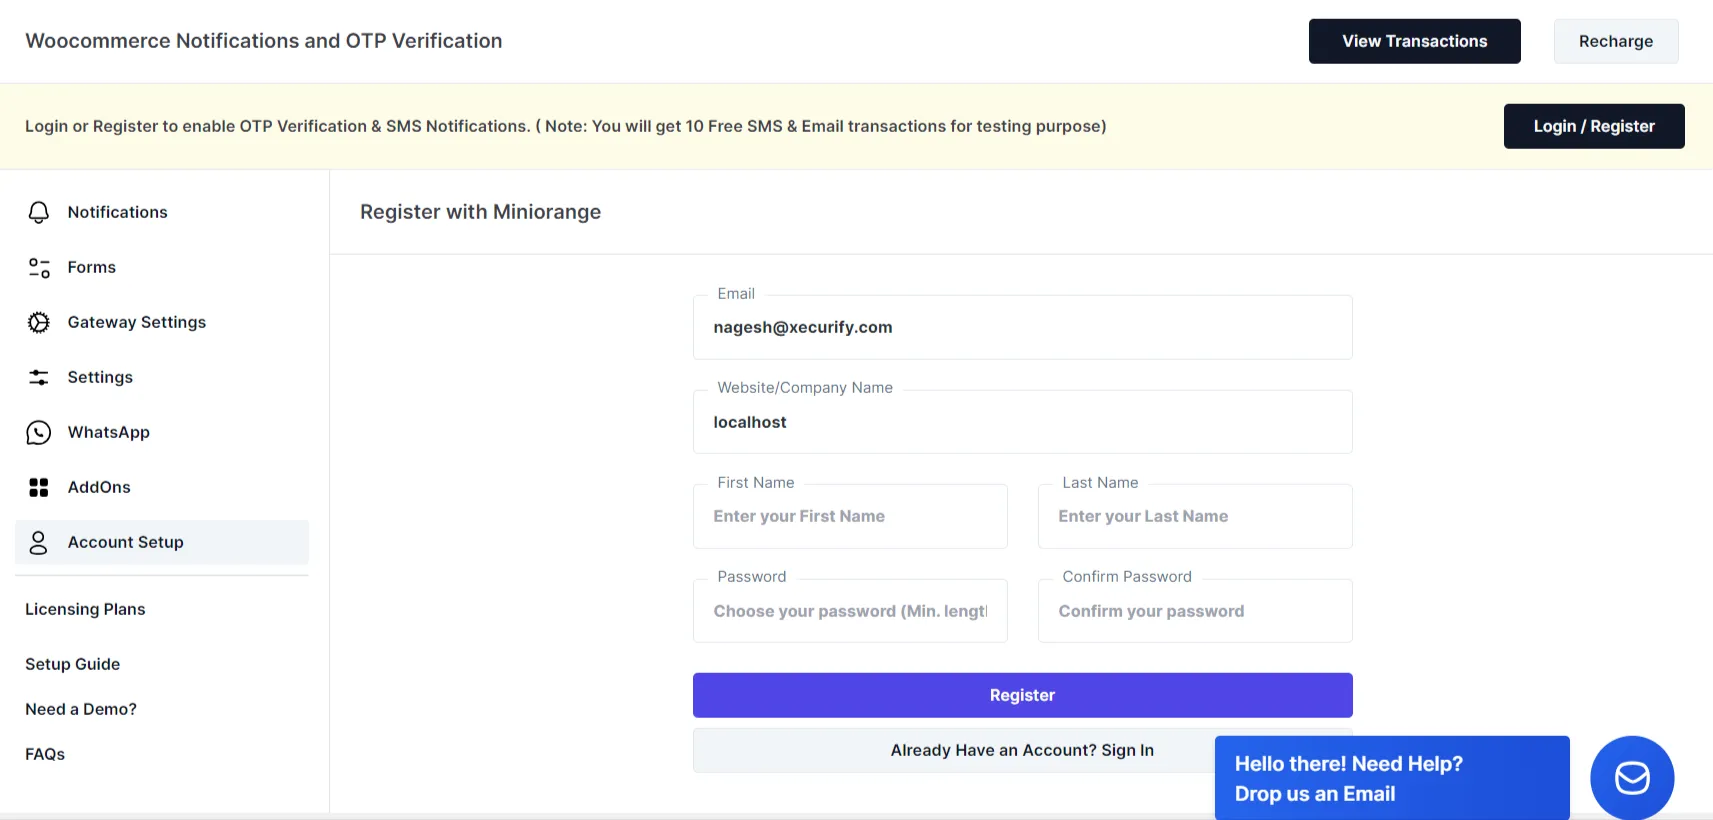Select AddOns in the sidebar
Viewport: 1713px width, 820px height.
pos(162,487)
